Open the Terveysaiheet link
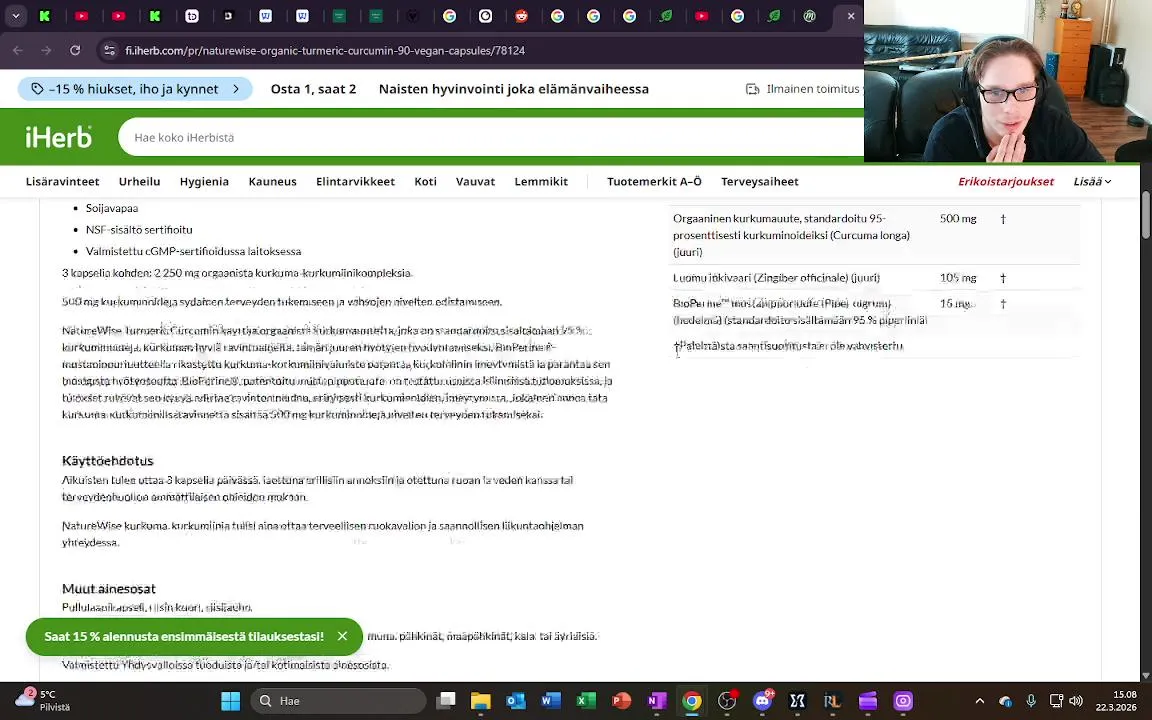1152x720 pixels. [x=760, y=181]
